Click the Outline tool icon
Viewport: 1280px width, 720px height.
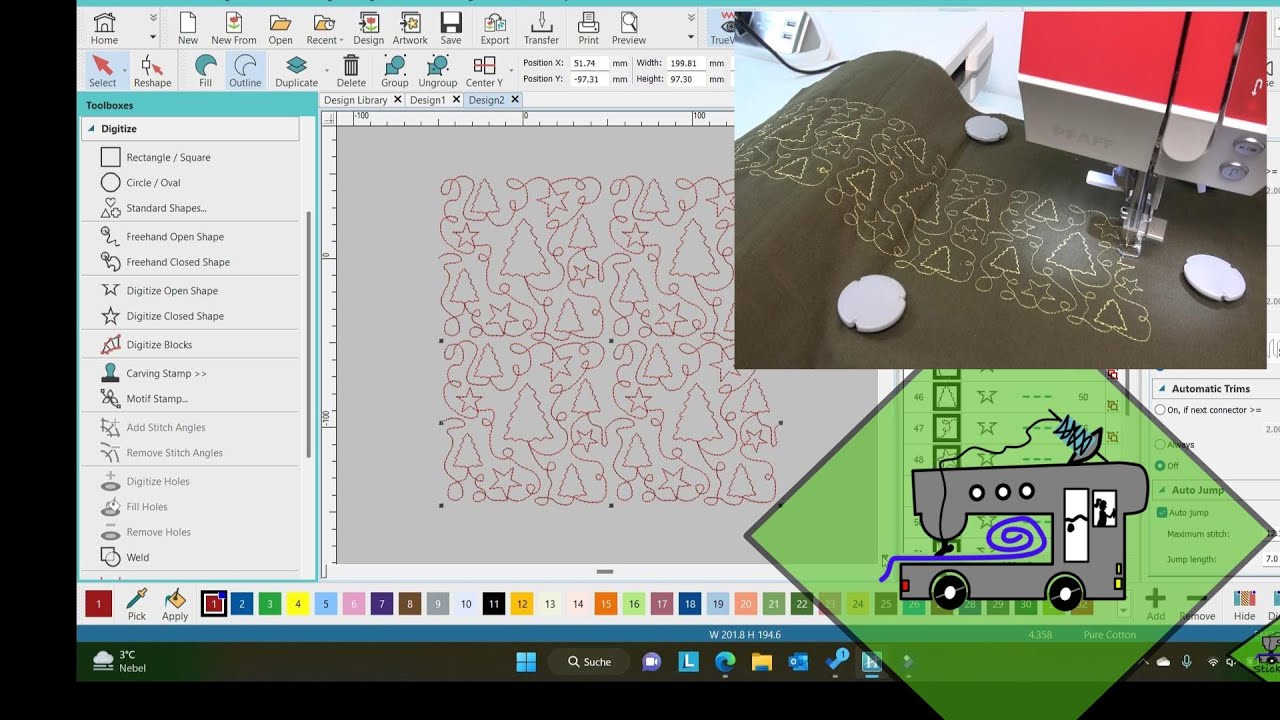pyautogui.click(x=245, y=71)
